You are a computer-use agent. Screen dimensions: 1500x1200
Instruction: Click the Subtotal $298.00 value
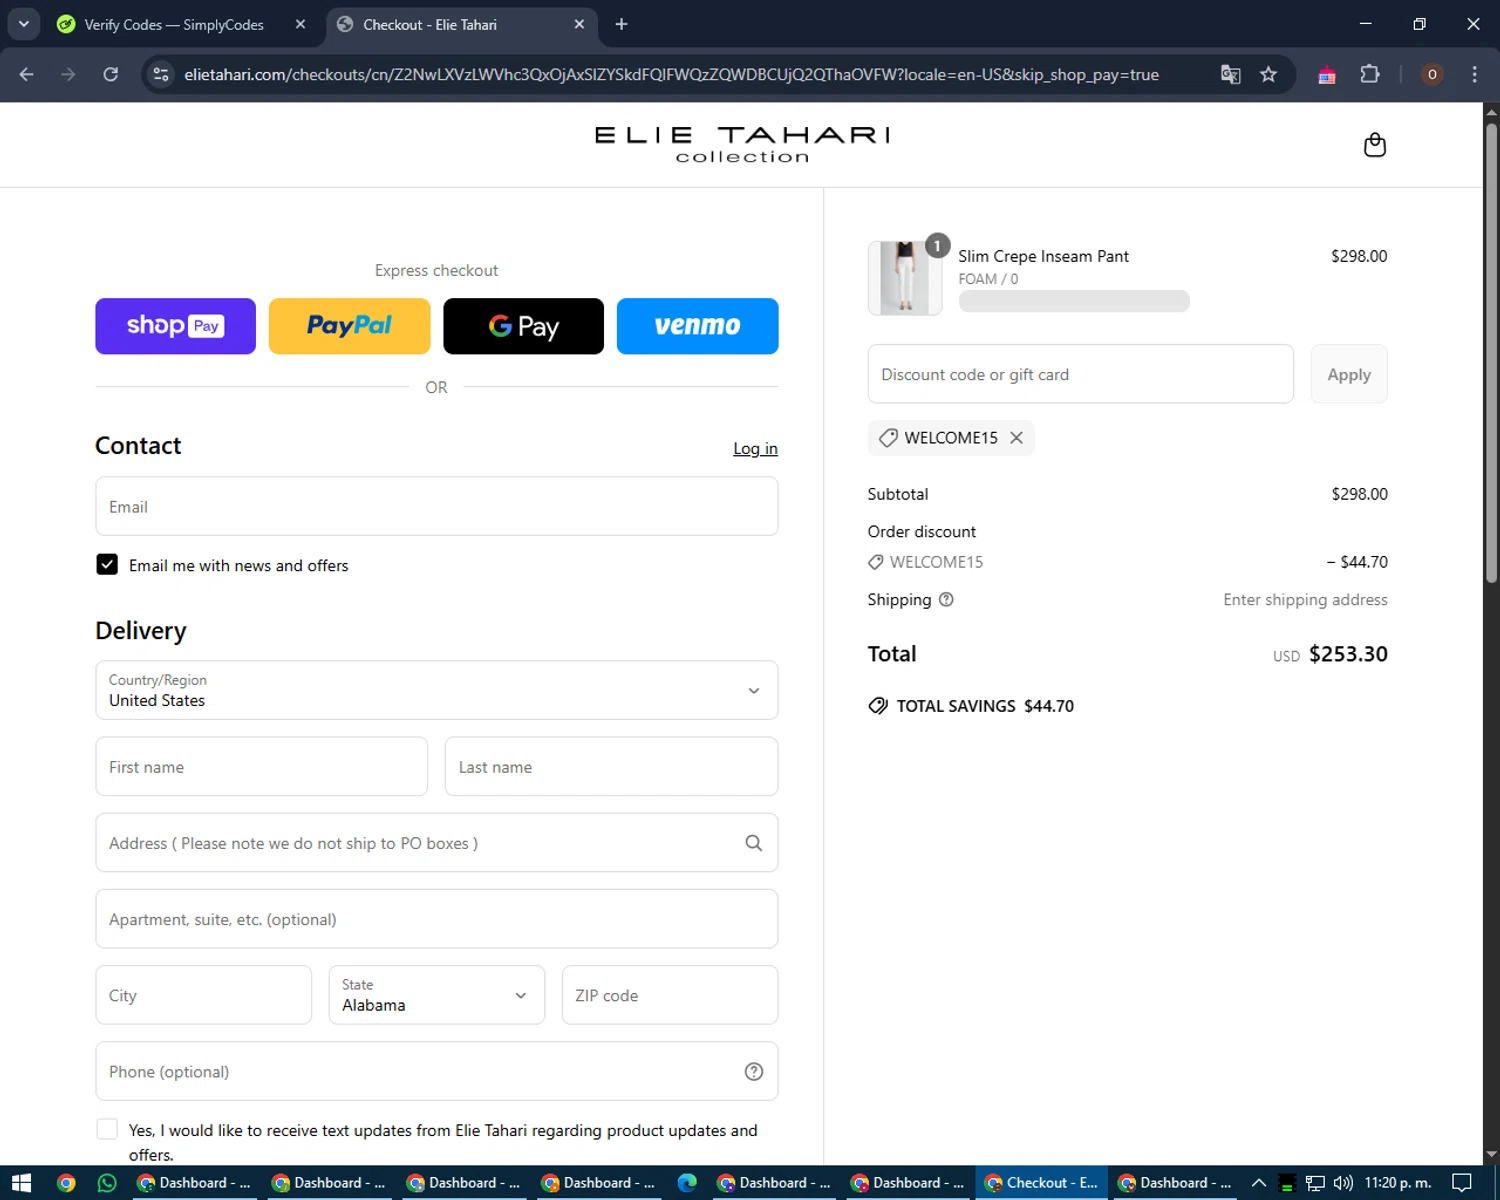point(1359,494)
